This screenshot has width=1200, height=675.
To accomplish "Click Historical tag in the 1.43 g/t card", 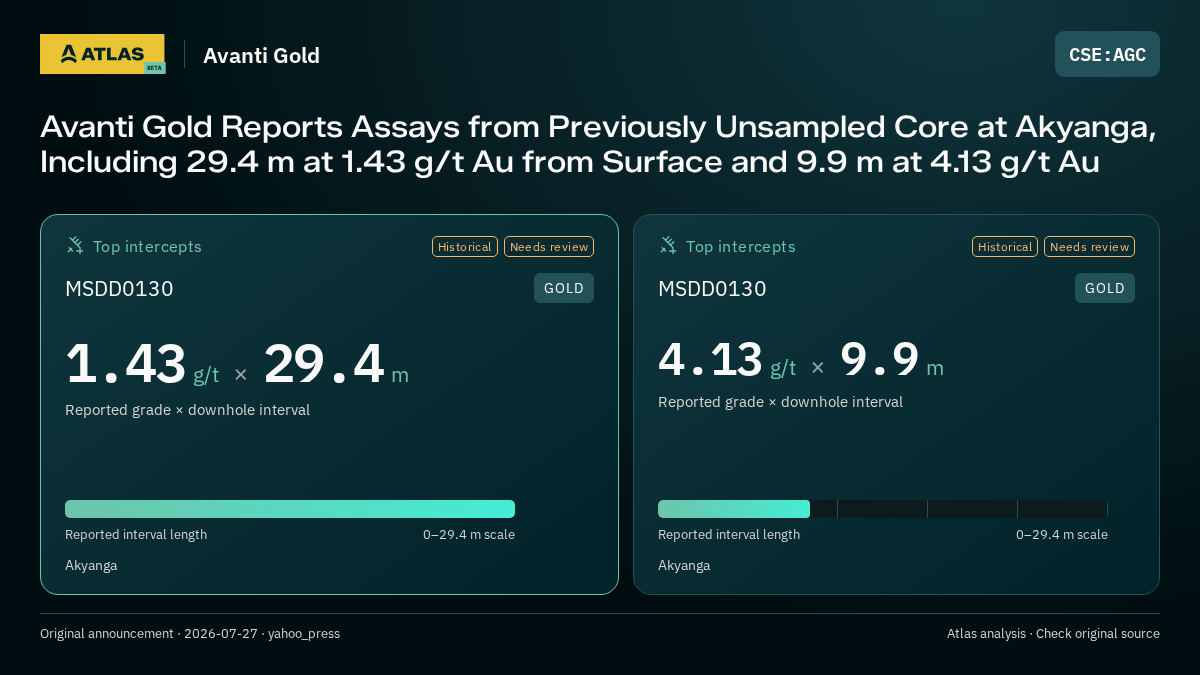I will click(x=465, y=247).
